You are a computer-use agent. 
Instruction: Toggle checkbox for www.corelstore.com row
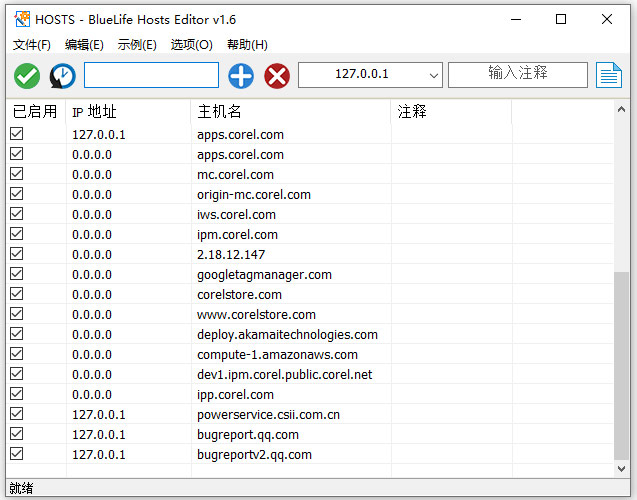[x=17, y=314]
